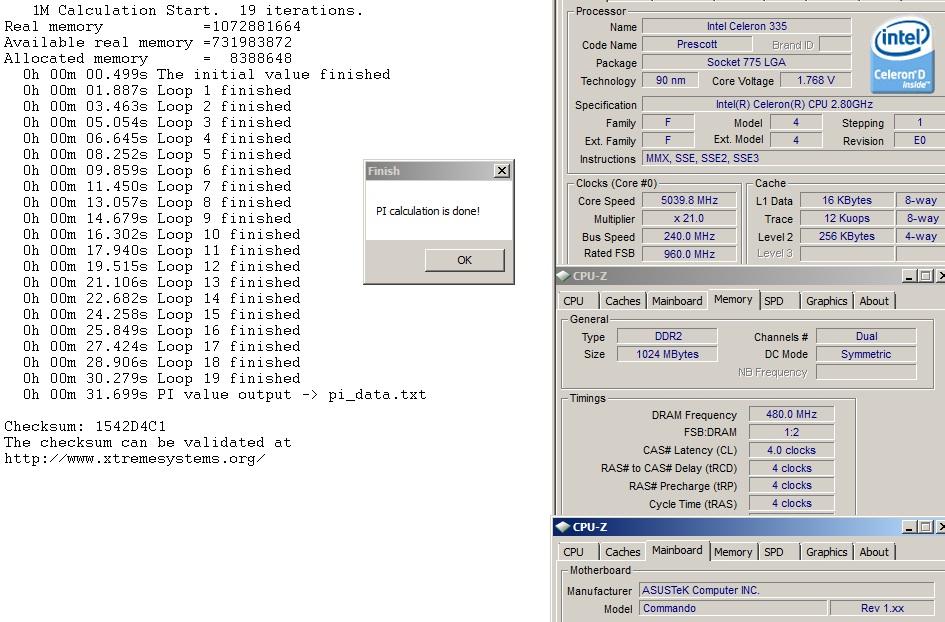Open Caches tab in CPU-Z Memory window

(x=623, y=301)
